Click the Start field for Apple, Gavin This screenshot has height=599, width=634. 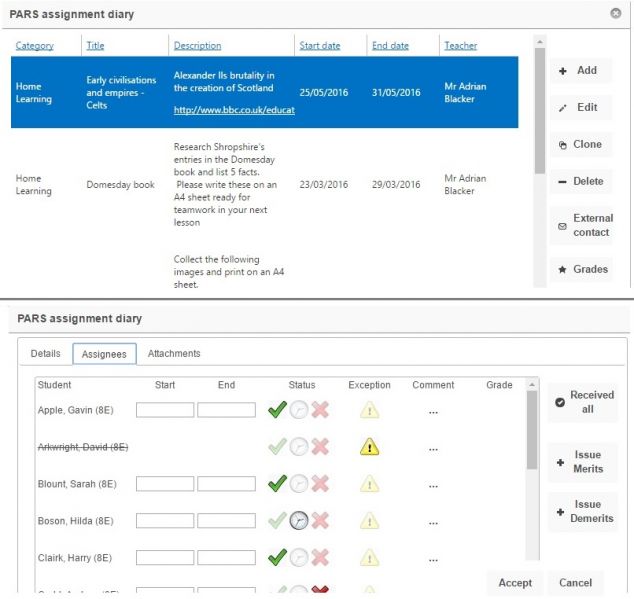(x=165, y=410)
